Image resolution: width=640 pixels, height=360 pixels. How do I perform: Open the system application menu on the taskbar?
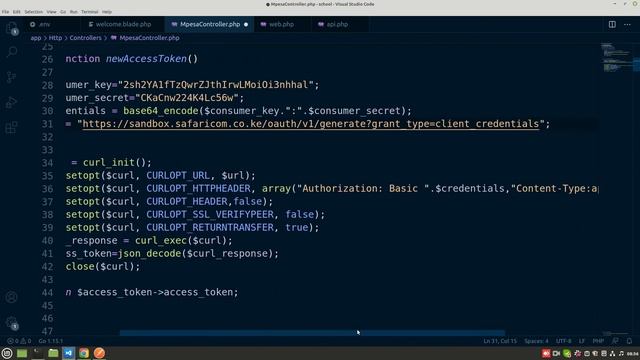(7, 353)
